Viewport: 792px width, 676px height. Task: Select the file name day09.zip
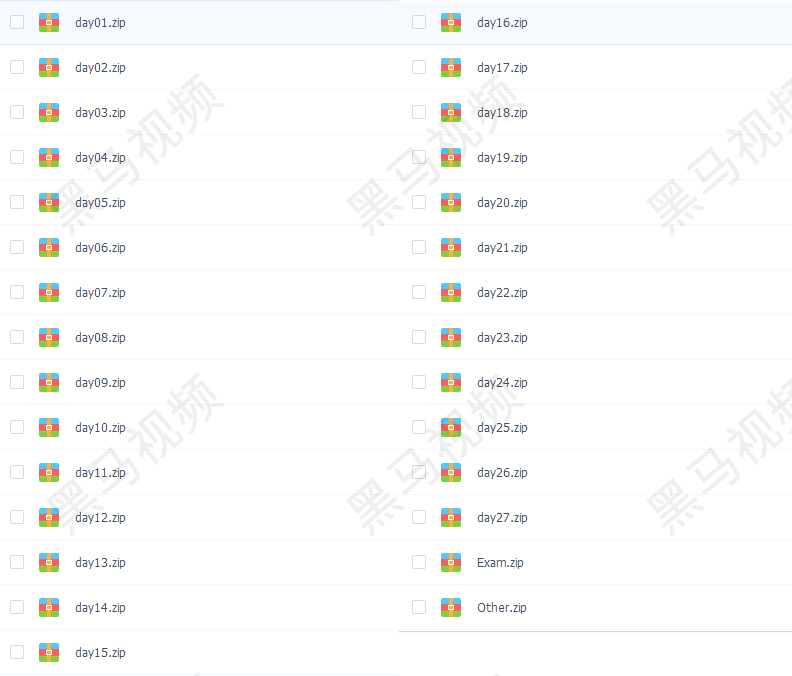coord(100,383)
